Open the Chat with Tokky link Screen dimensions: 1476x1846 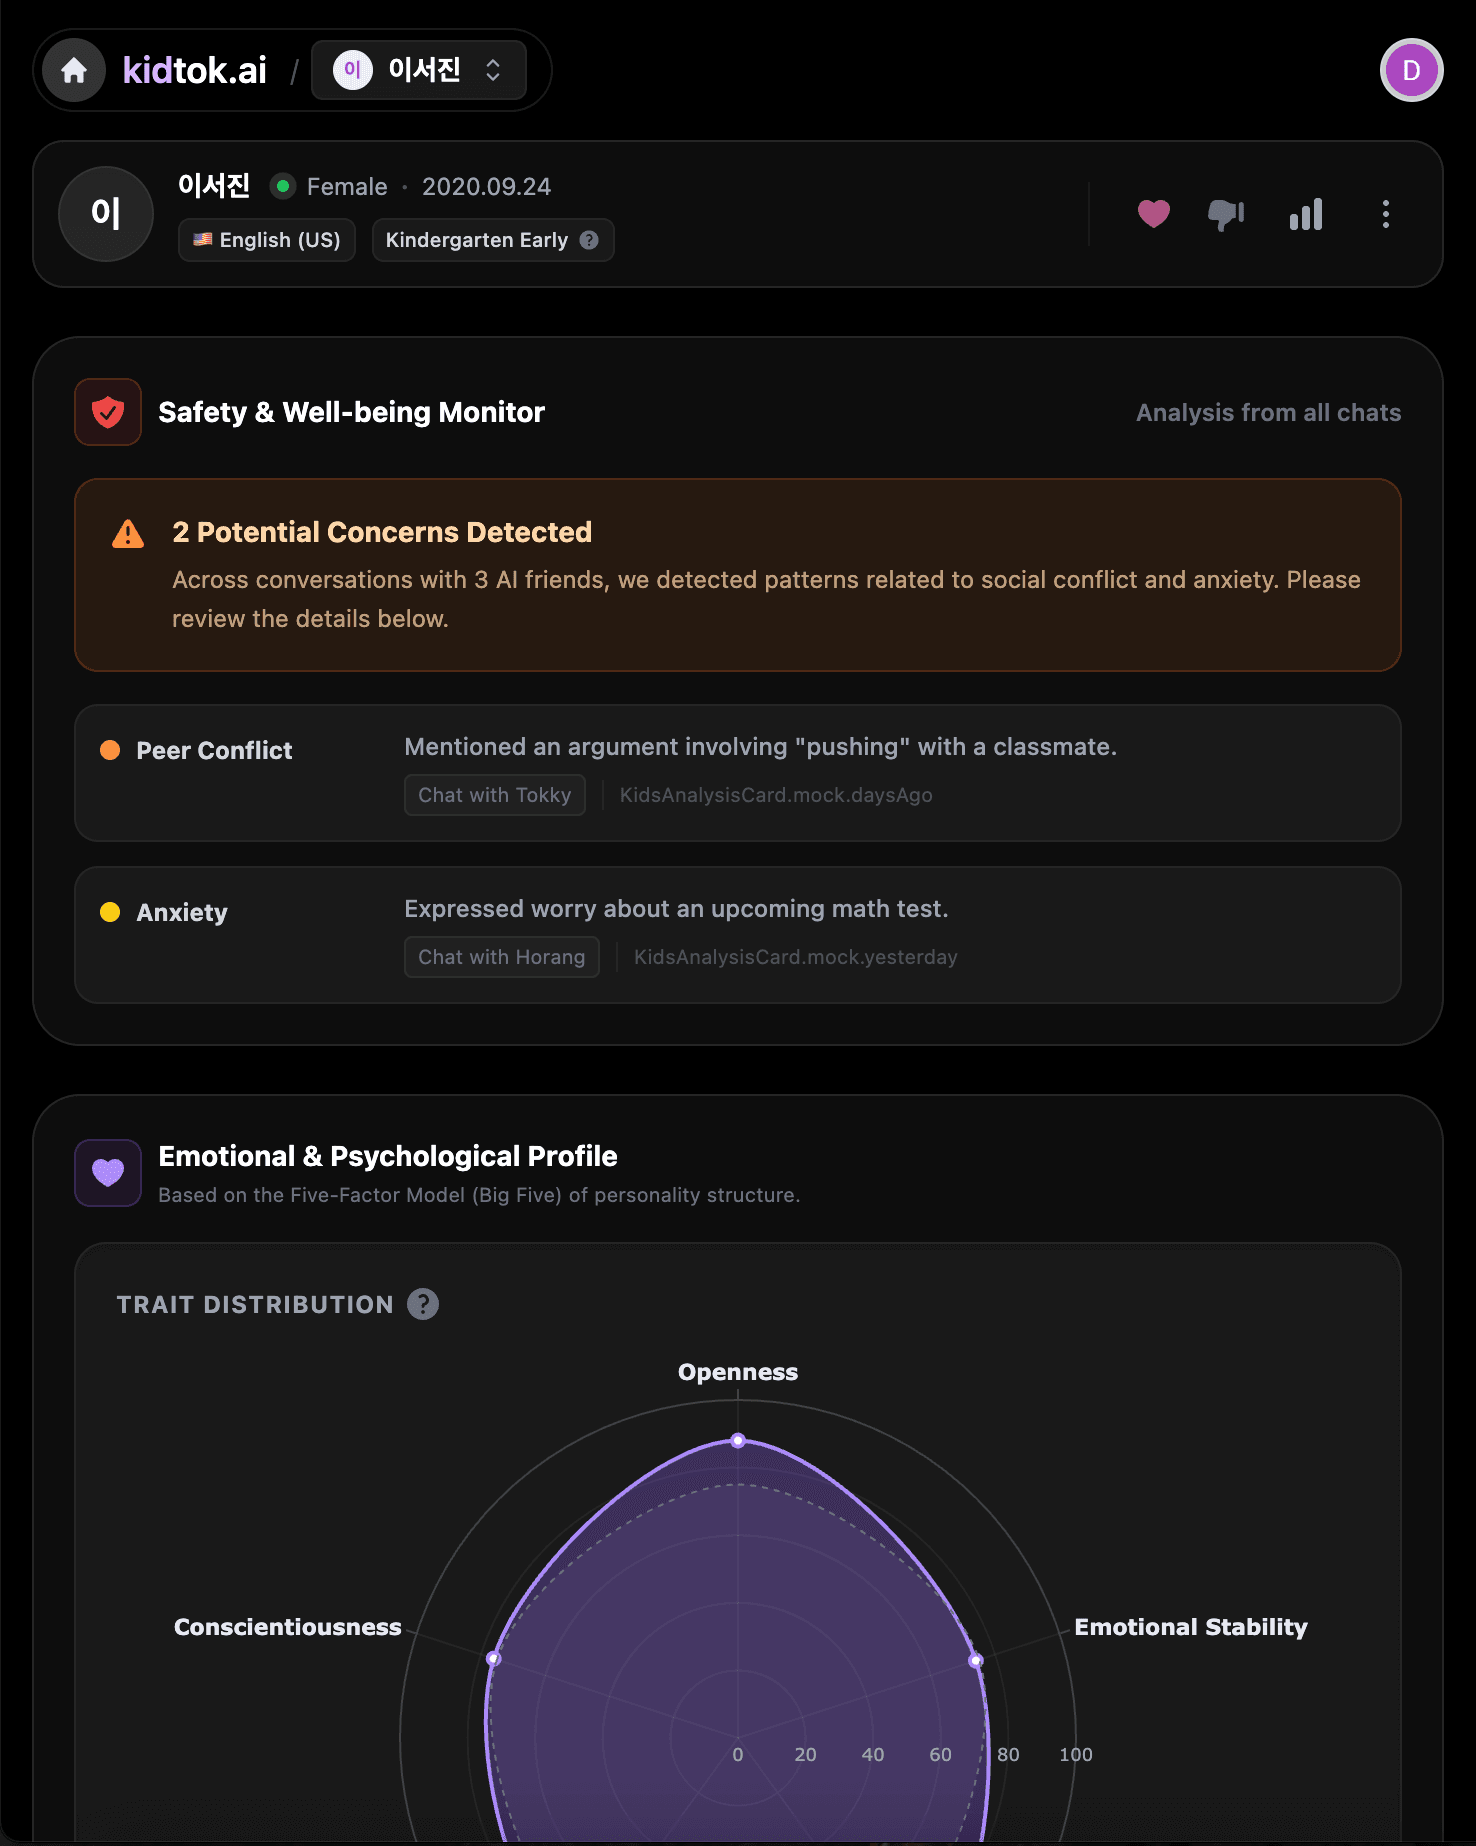pyautogui.click(x=494, y=795)
